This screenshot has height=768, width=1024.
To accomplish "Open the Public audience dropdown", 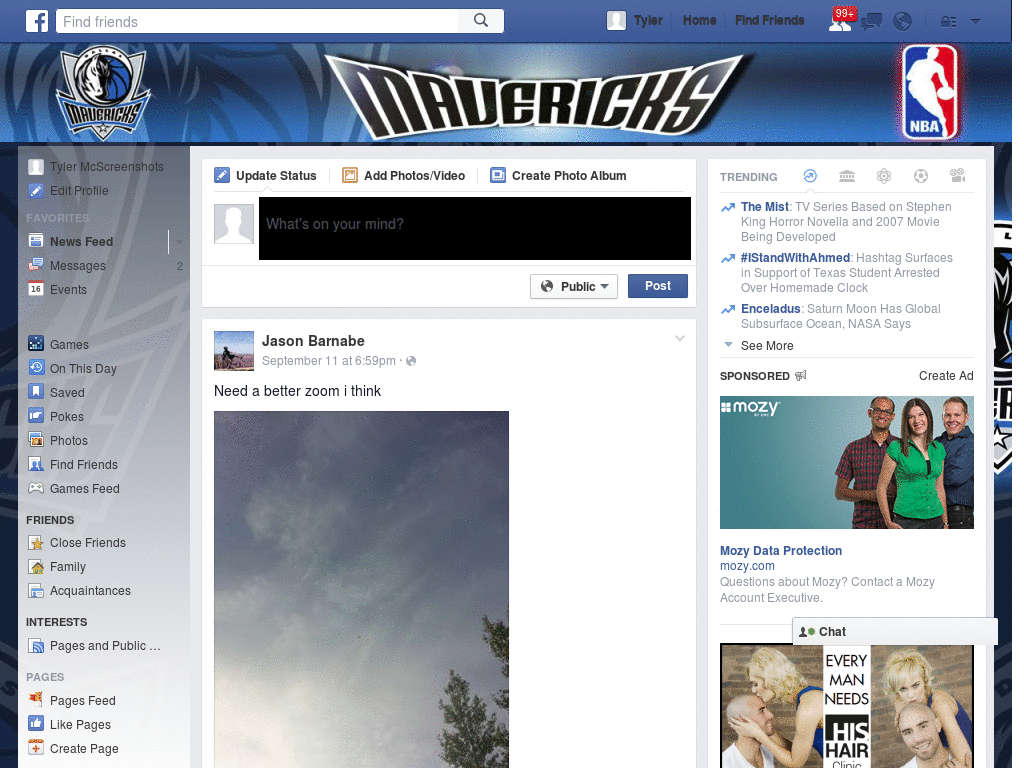I will pos(574,286).
